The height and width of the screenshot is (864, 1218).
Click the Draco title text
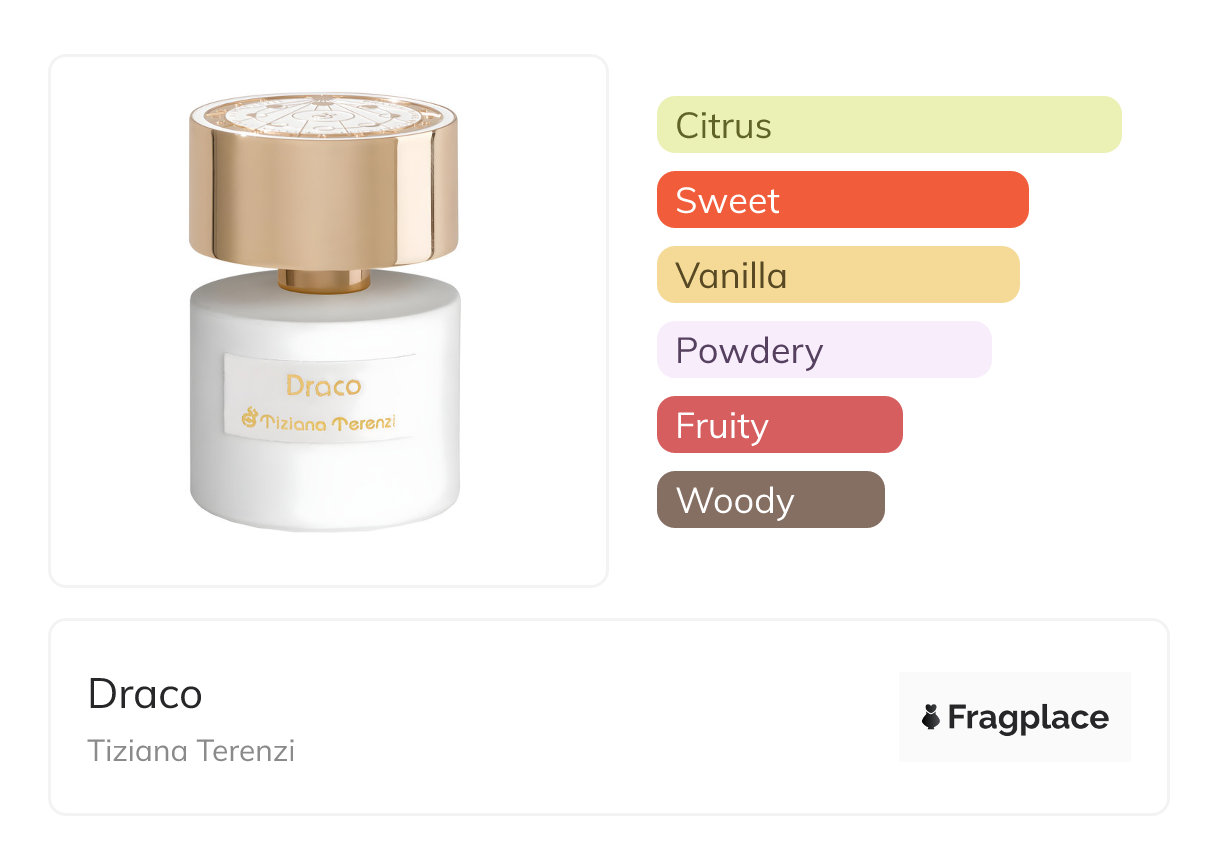click(145, 694)
